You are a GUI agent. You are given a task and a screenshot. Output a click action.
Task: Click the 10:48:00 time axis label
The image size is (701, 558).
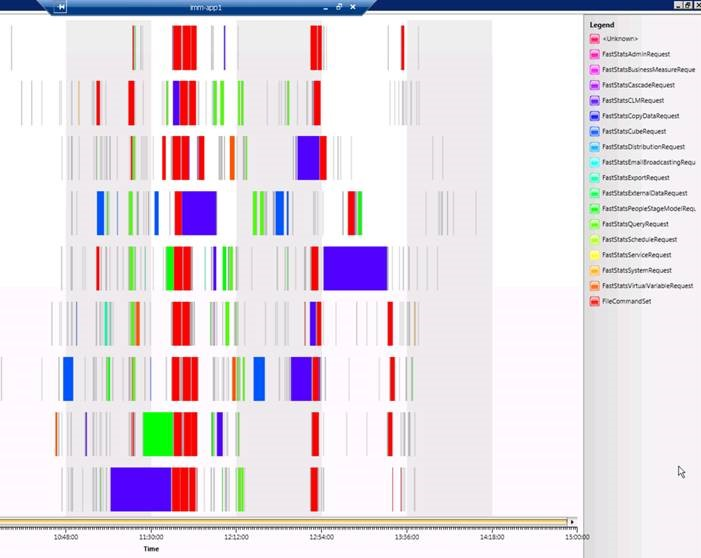66,537
